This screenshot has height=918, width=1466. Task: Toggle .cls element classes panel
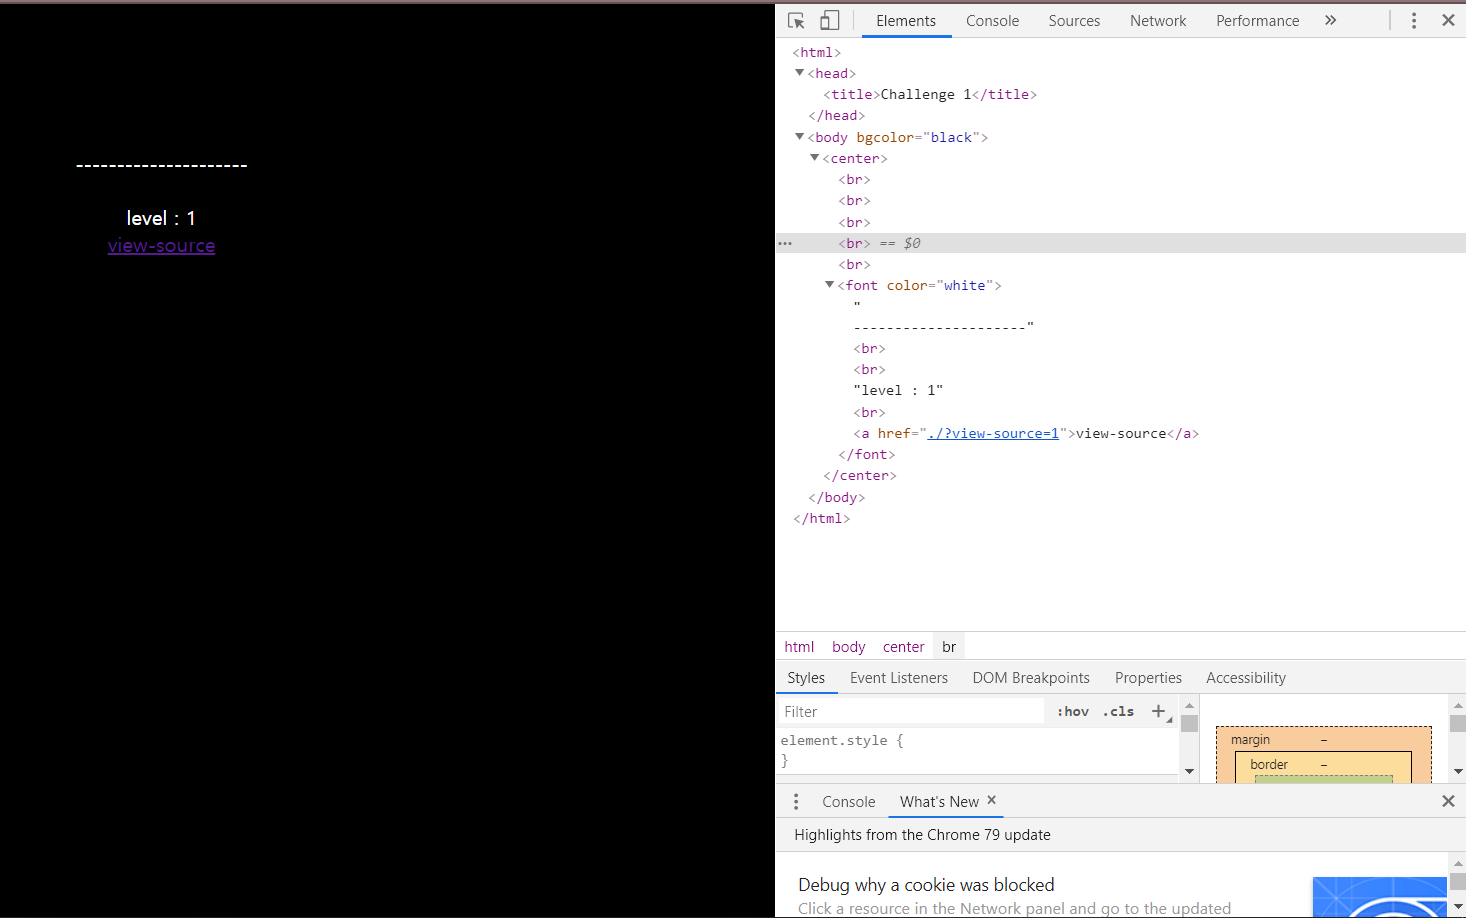pos(1118,711)
